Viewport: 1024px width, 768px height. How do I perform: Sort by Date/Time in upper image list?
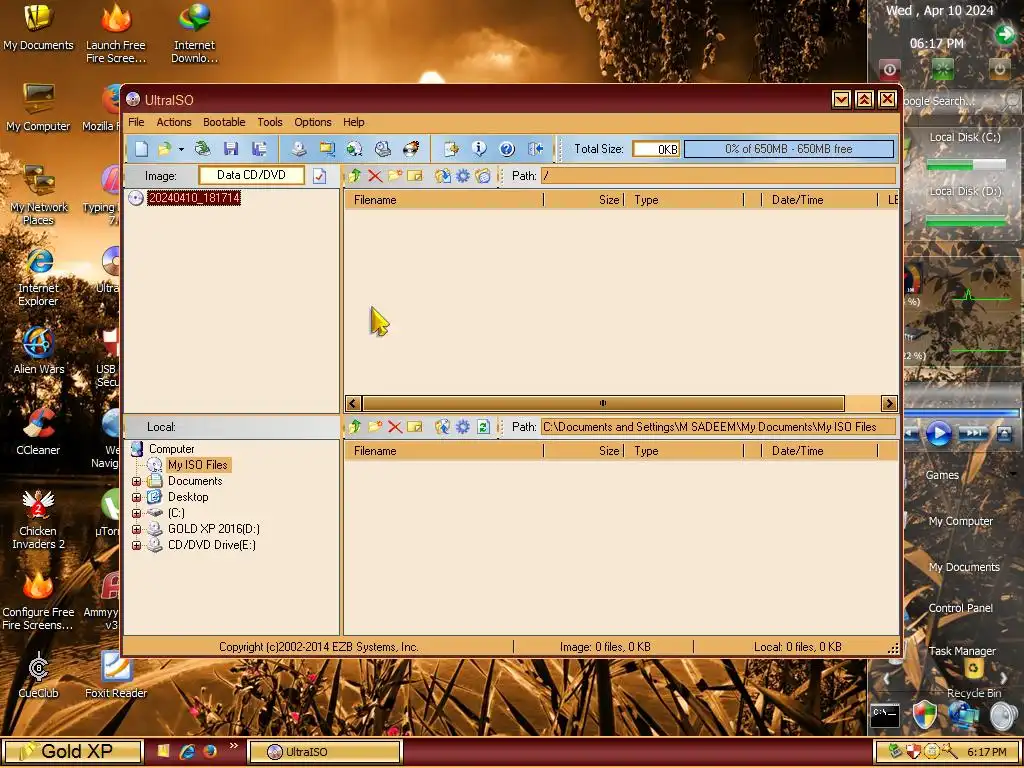coord(819,200)
